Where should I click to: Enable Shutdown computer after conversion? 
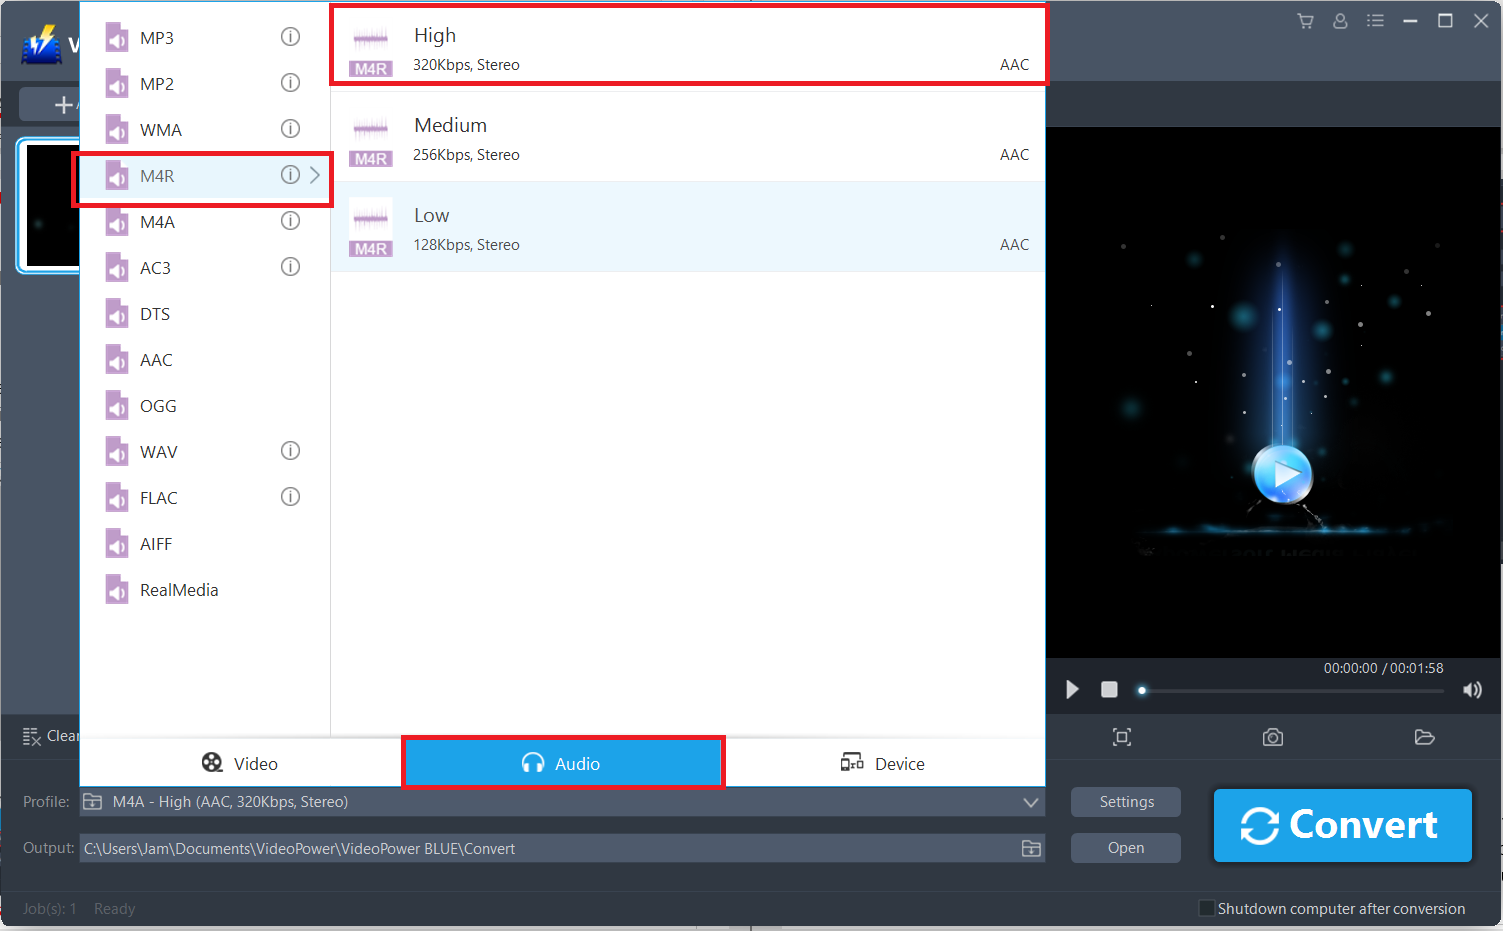pos(1206,908)
